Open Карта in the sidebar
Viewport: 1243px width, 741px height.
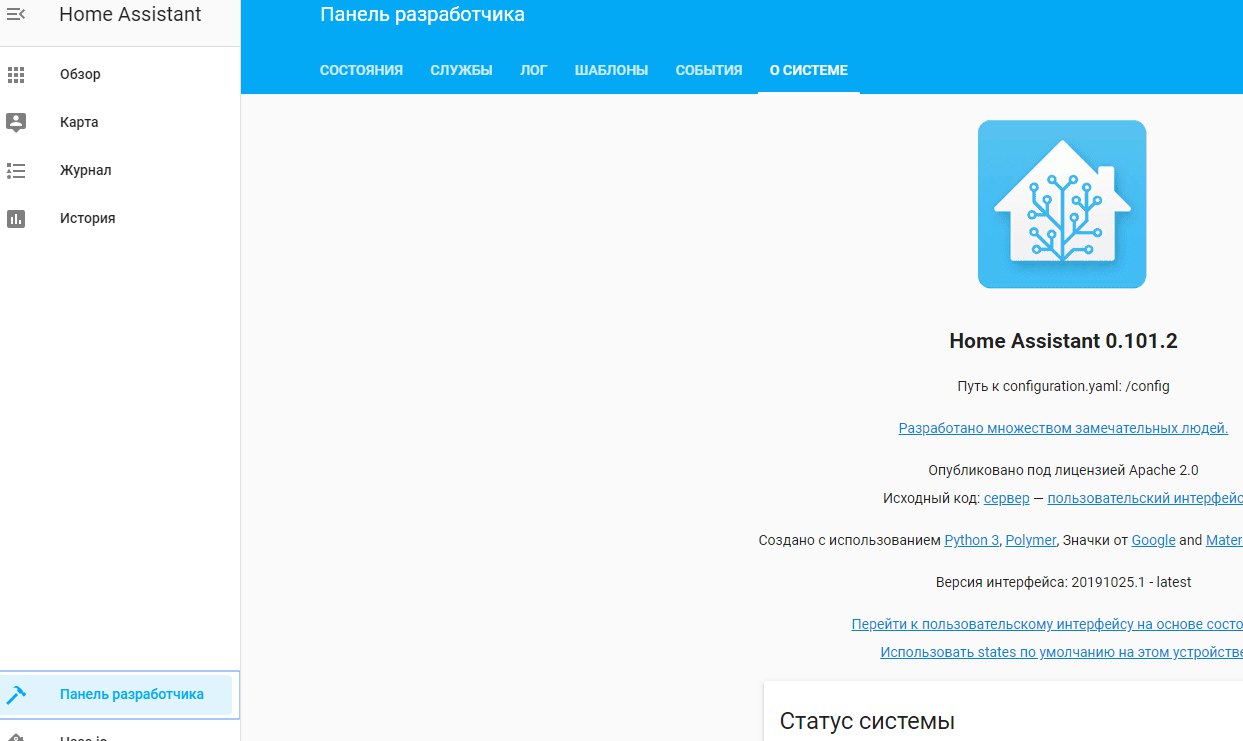tap(120, 122)
